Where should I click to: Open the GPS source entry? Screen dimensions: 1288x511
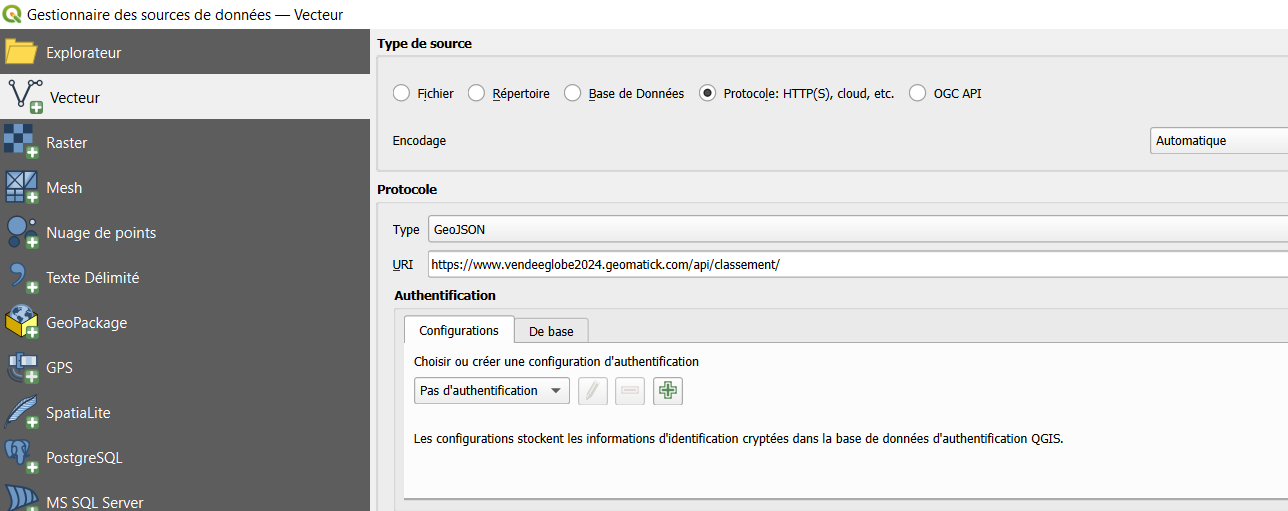click(60, 368)
